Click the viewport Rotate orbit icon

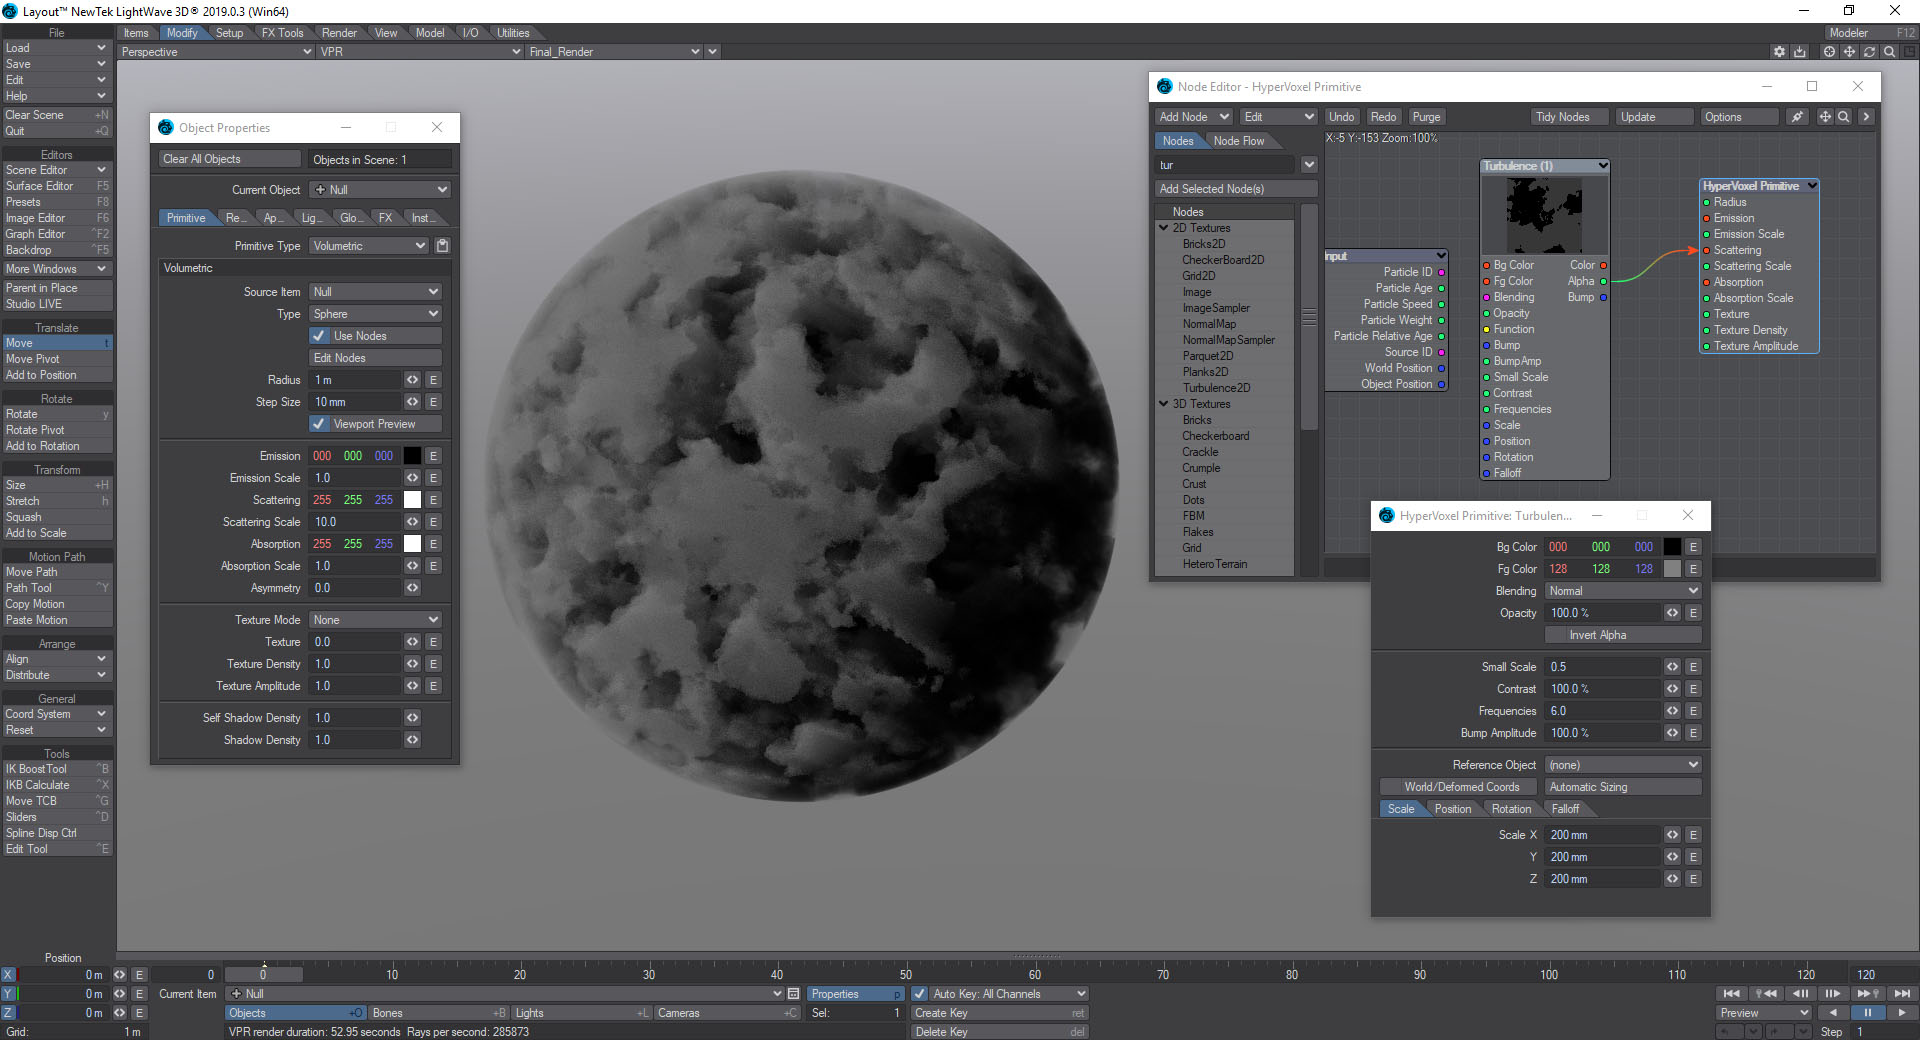1869,51
